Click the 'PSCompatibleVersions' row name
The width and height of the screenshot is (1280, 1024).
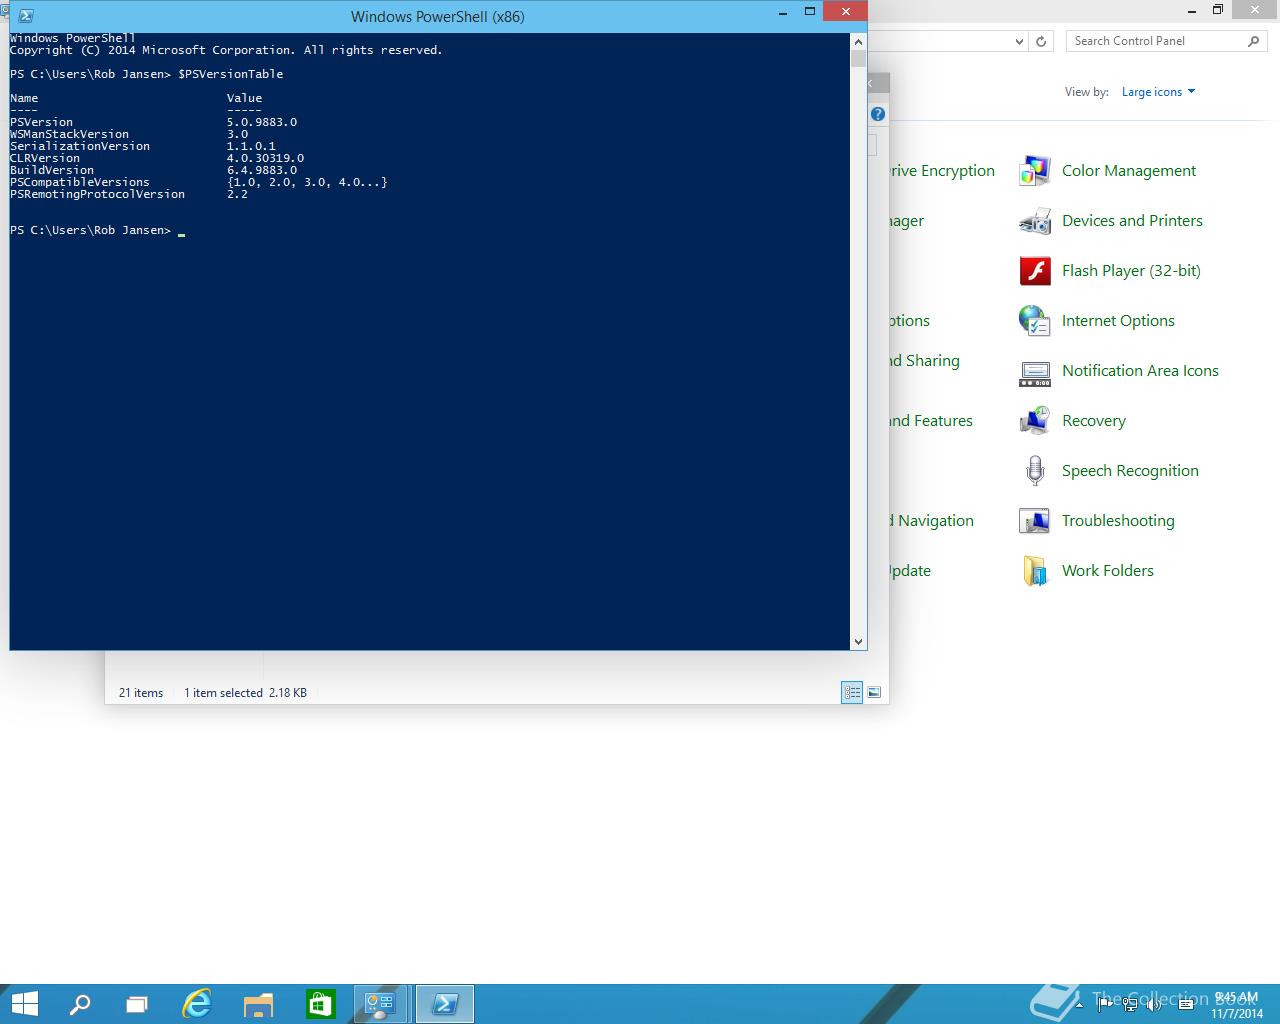point(80,182)
